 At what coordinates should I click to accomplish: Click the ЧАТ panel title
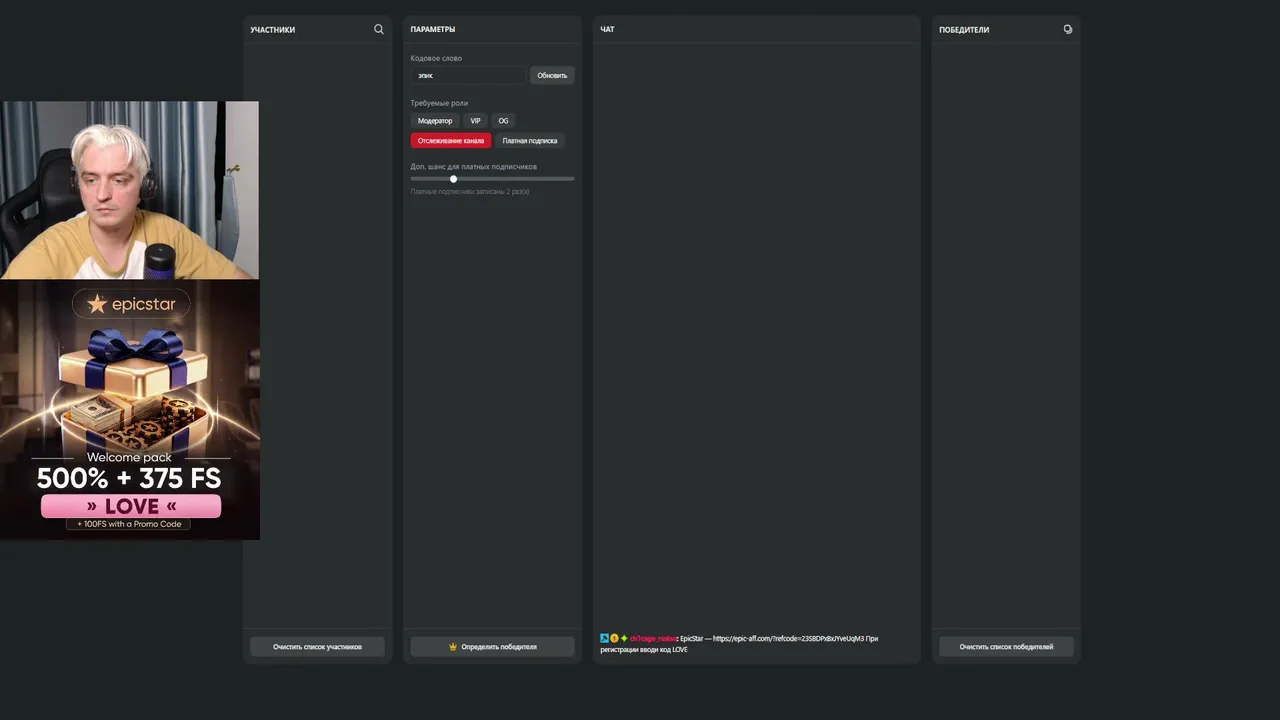click(607, 30)
